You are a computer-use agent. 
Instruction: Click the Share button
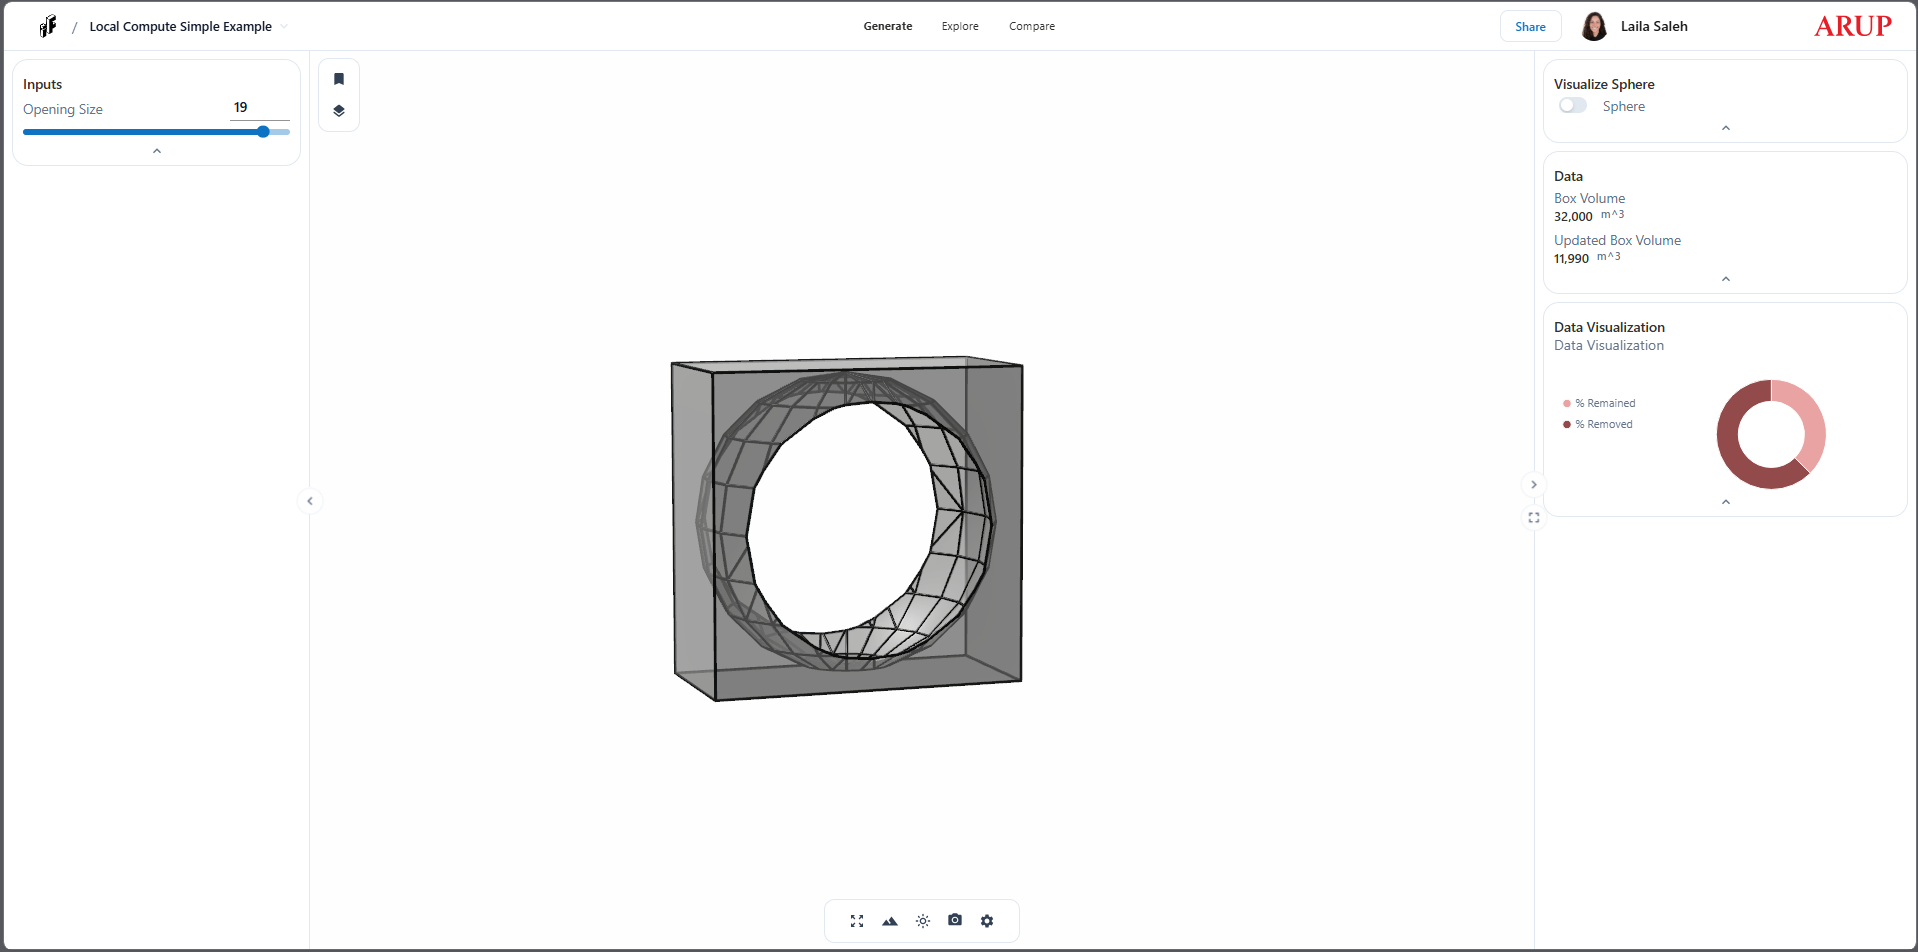click(1530, 27)
